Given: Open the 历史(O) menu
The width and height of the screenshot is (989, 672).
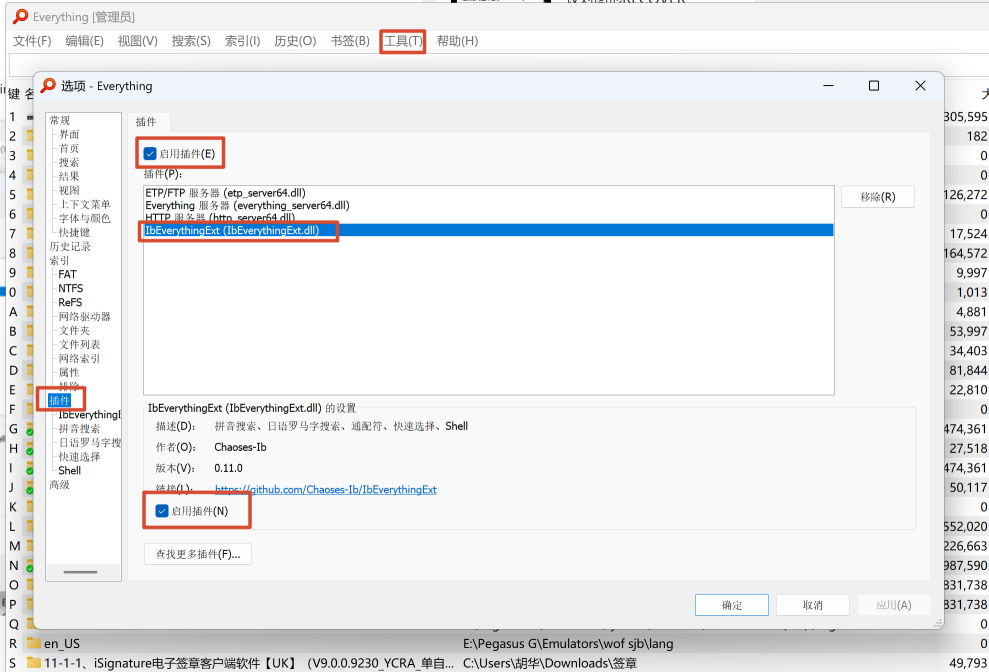Looking at the screenshot, I should (x=295, y=41).
